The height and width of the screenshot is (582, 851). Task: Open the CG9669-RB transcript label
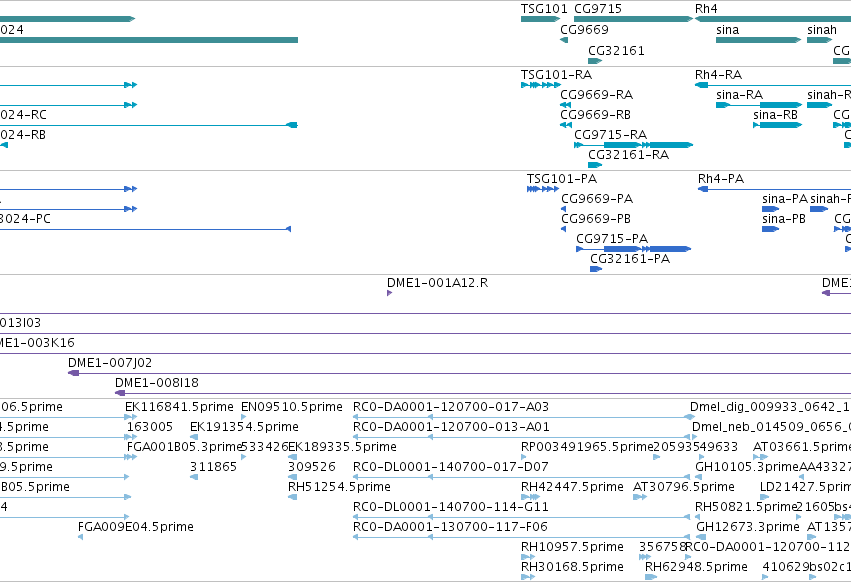pos(595,115)
